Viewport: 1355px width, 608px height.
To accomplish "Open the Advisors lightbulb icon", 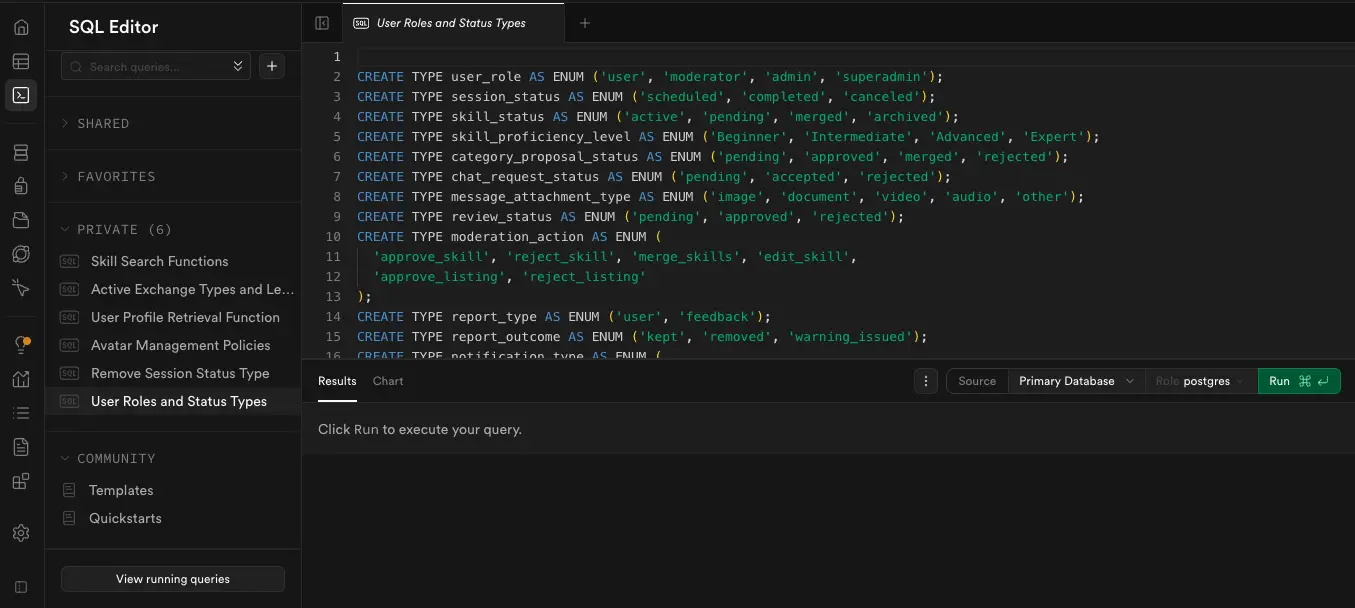I will (x=21, y=345).
